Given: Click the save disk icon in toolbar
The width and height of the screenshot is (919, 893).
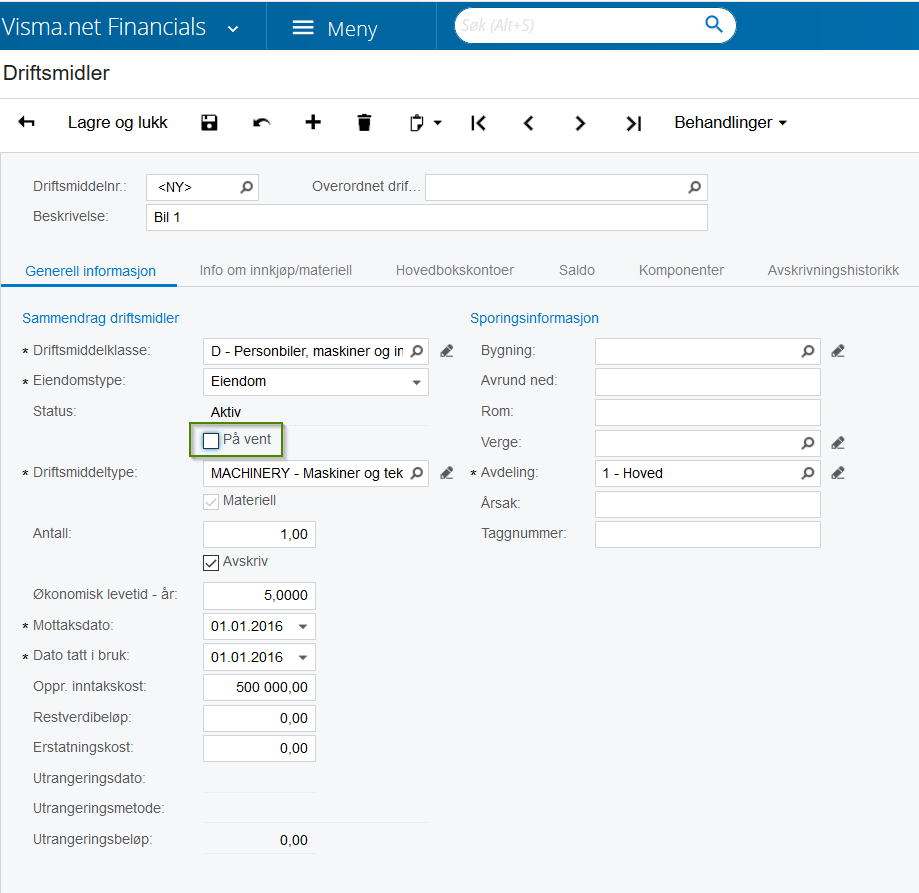Looking at the screenshot, I should [x=209, y=122].
